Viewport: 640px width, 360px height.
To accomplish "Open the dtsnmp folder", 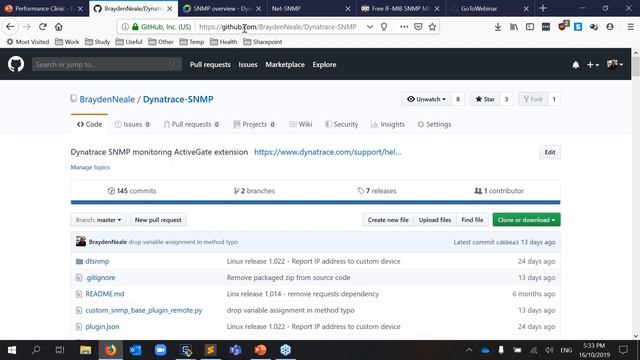I will [x=97, y=261].
